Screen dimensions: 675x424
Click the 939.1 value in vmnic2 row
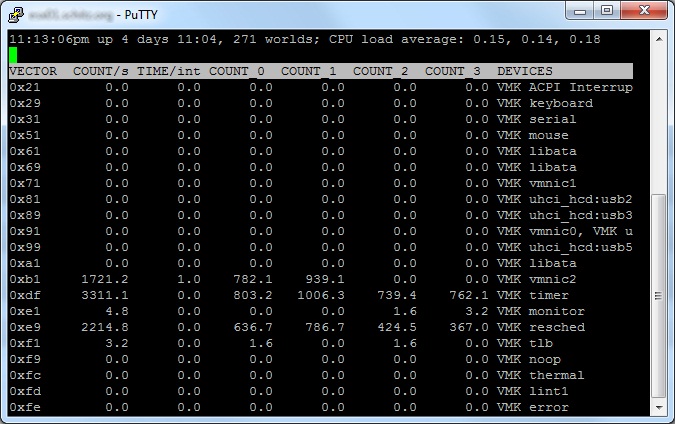[325, 279]
